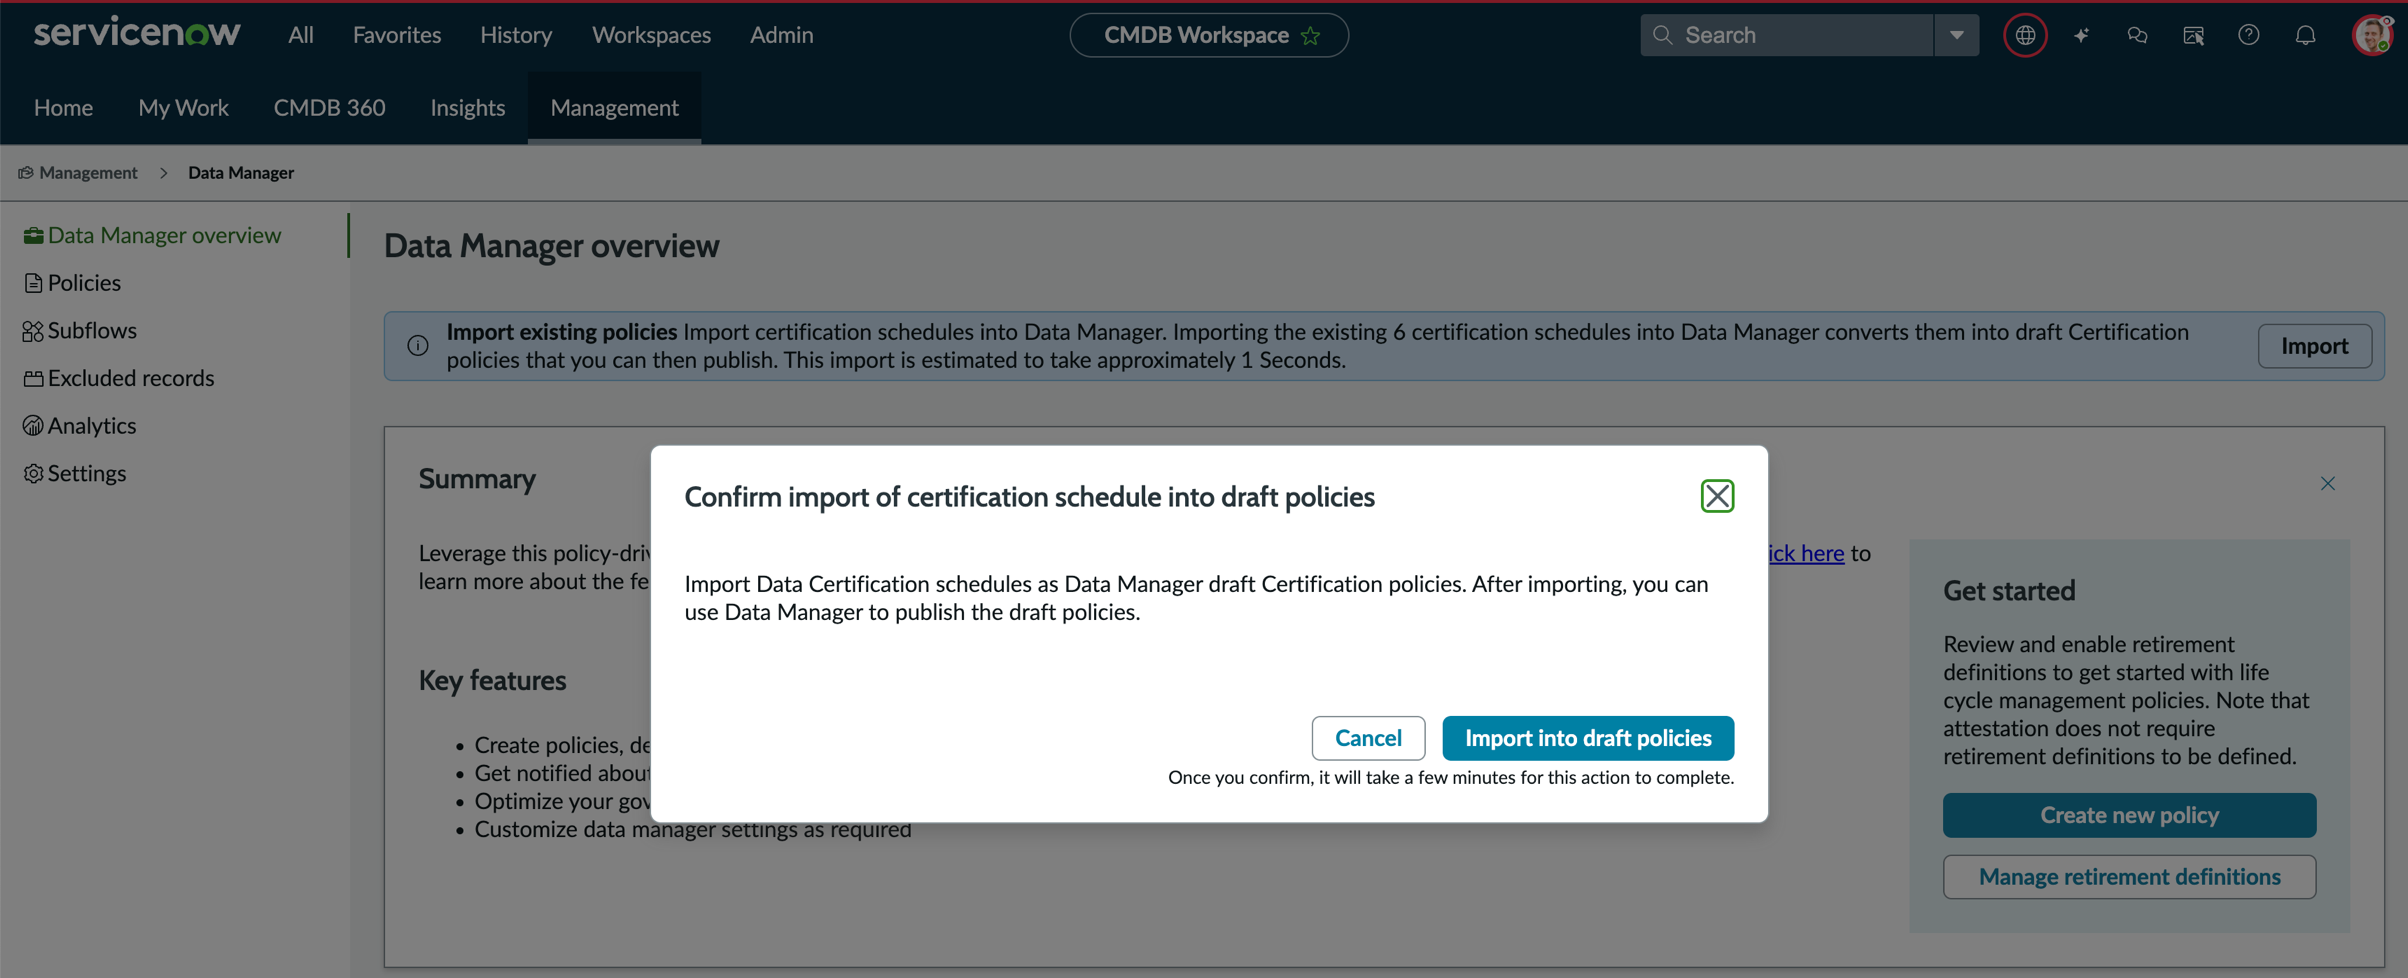The height and width of the screenshot is (978, 2408).
Task: Select Data Manager overview in the sidebar
Action: (164, 235)
